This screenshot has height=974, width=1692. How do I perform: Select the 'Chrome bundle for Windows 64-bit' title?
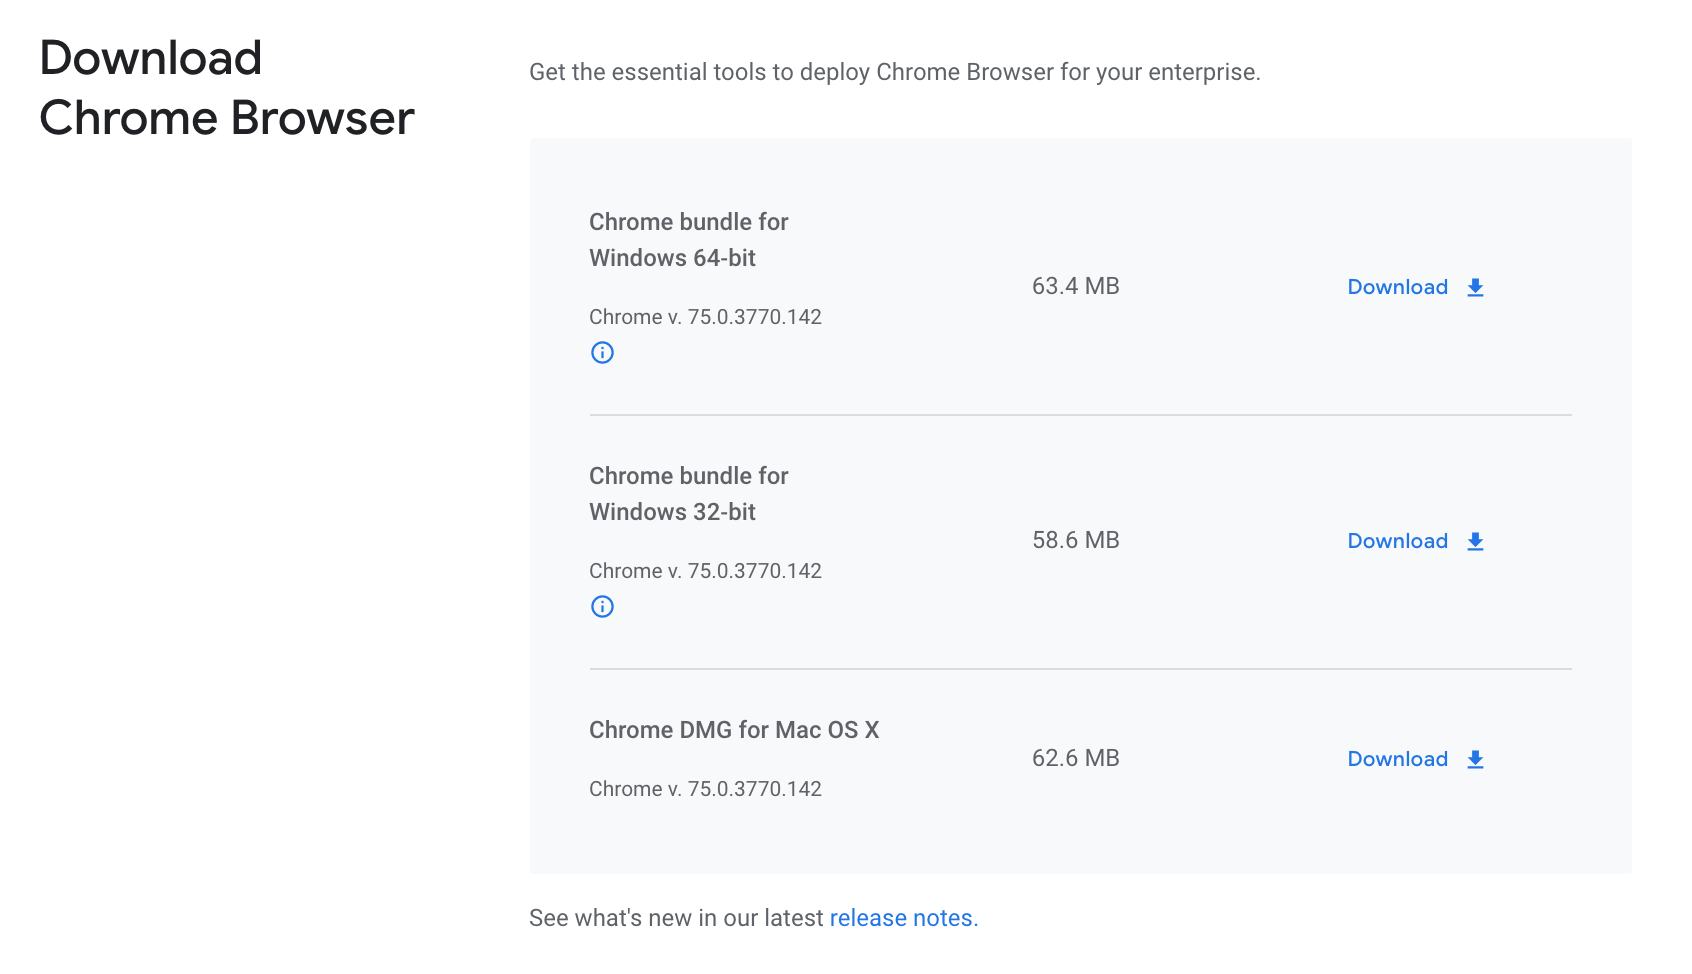[688, 240]
